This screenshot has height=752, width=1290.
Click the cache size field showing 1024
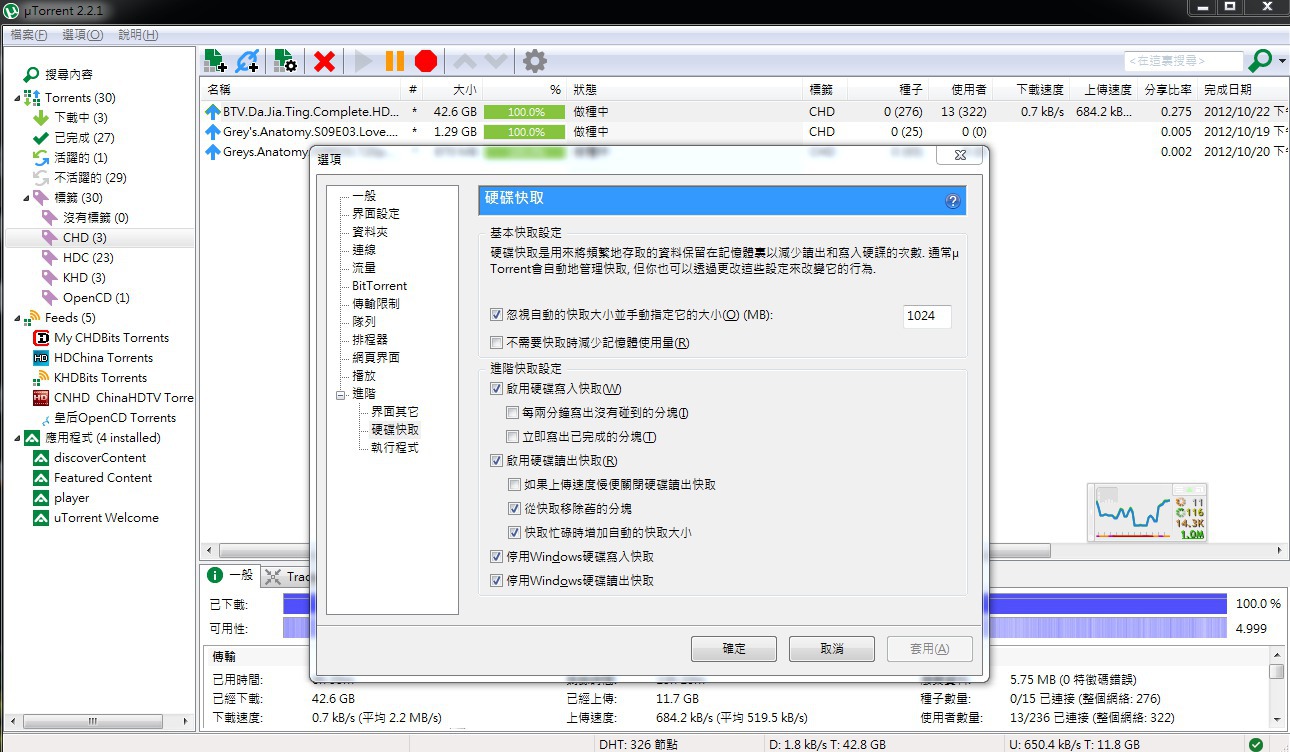pos(927,316)
